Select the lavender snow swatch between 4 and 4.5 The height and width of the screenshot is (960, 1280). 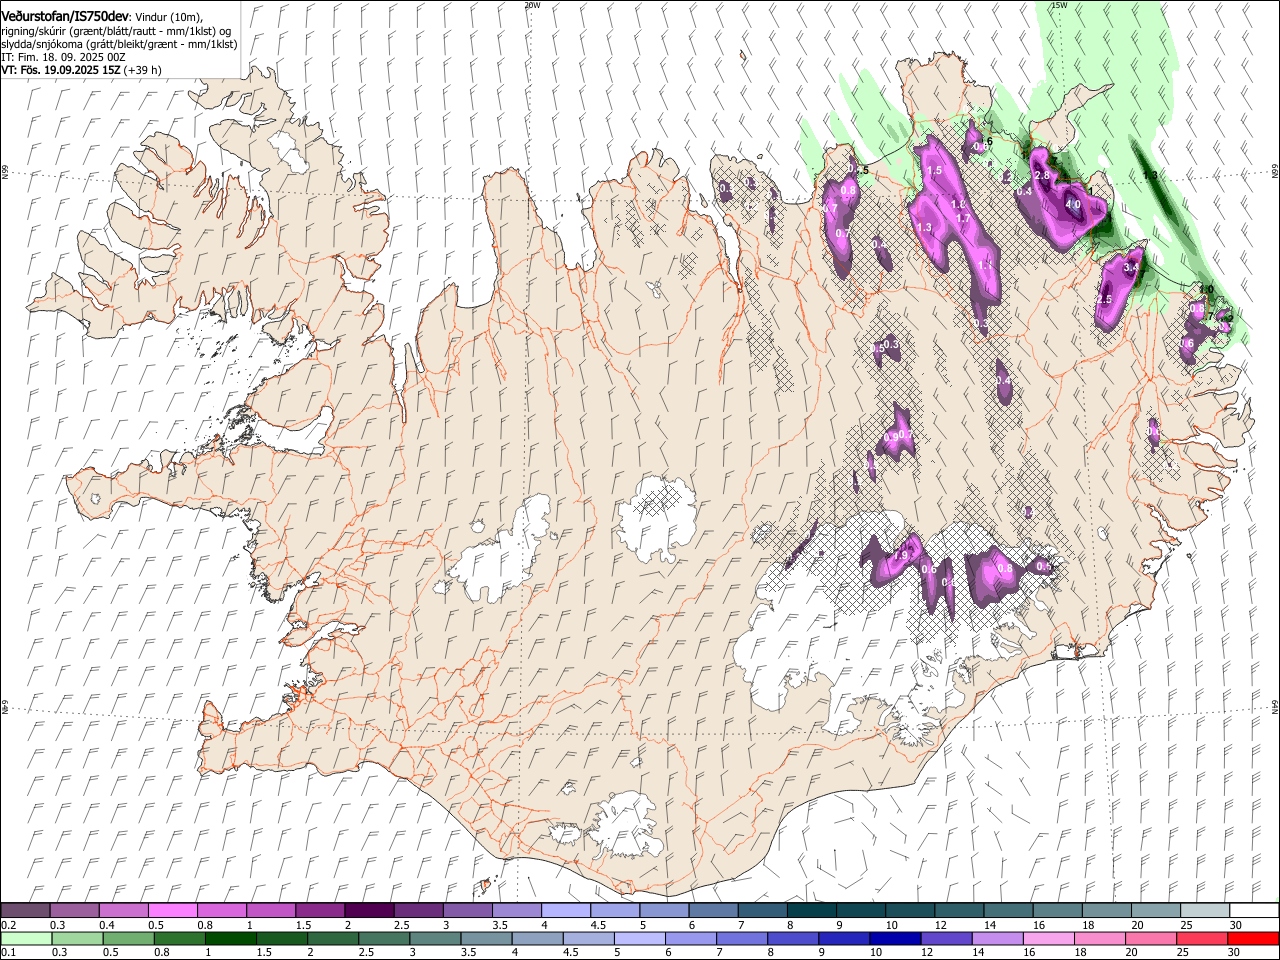[x=565, y=911]
